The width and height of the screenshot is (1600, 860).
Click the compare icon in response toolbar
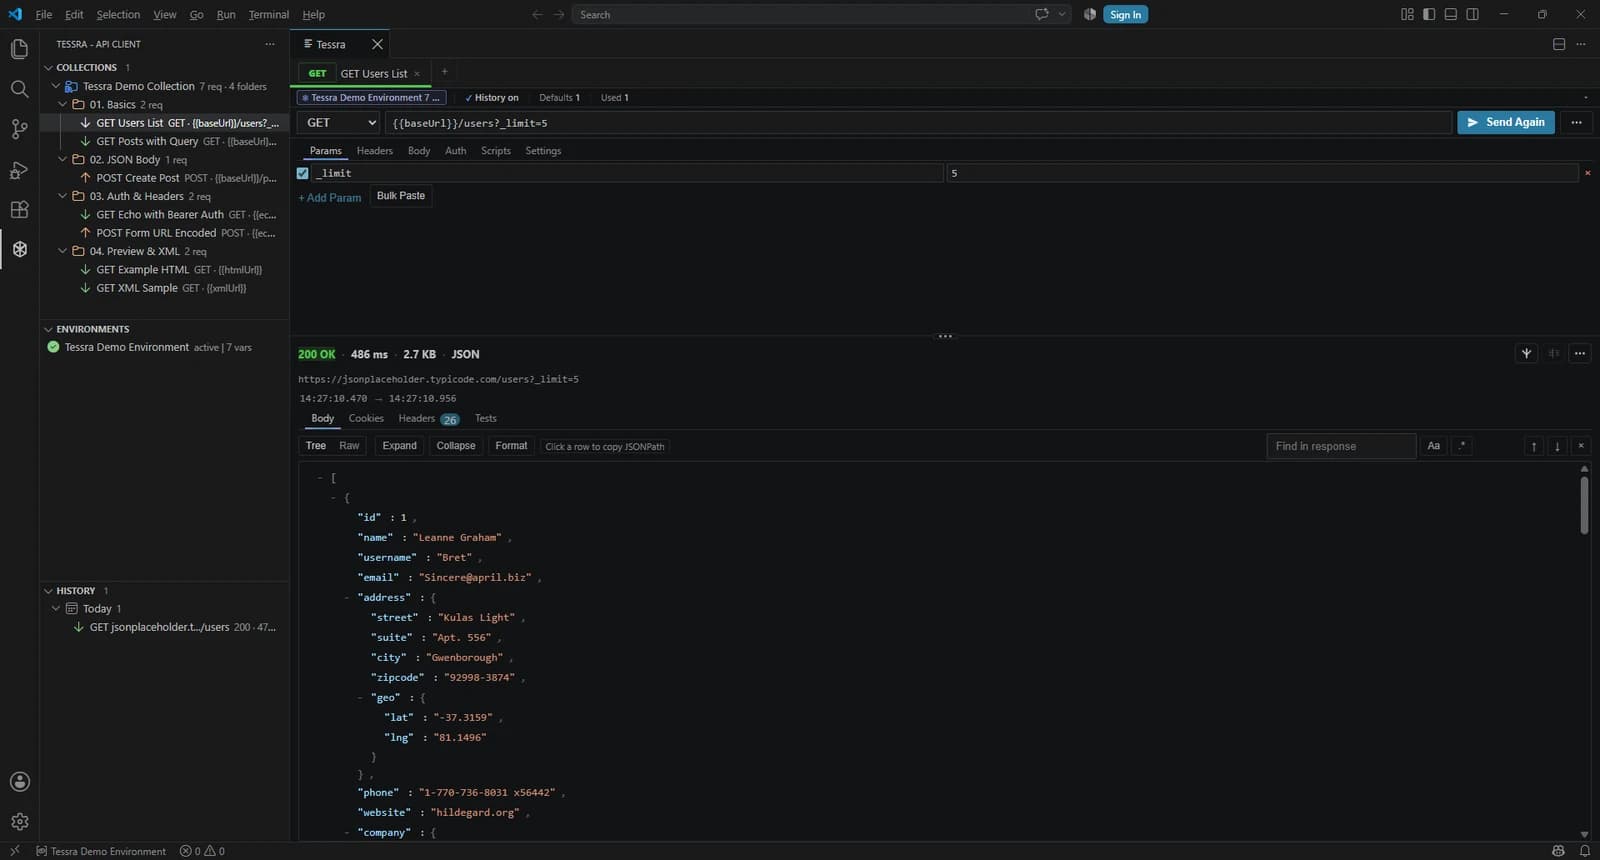point(1554,353)
